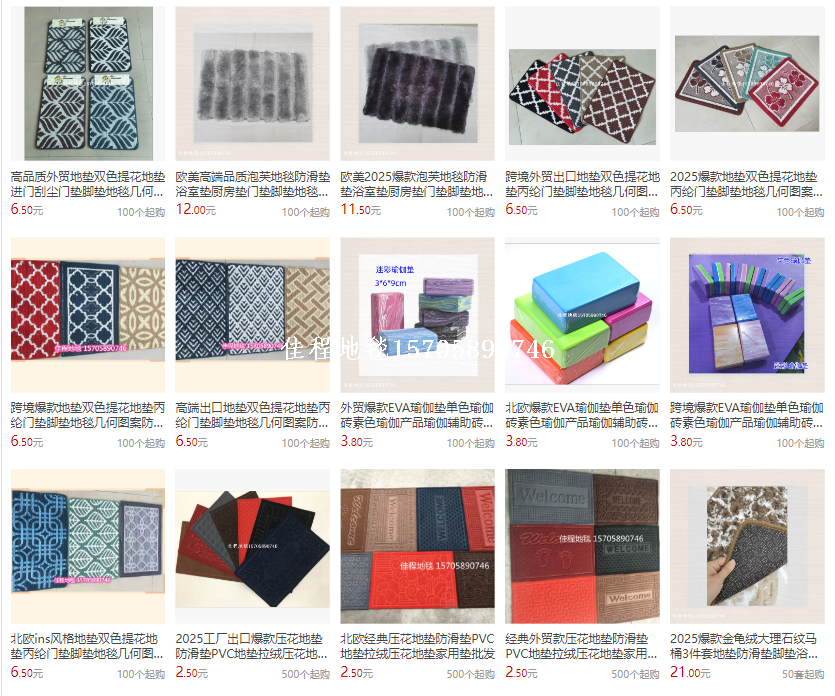Open the camouflage yoga blocks 3*6*9cm thumbnail

coord(418,315)
